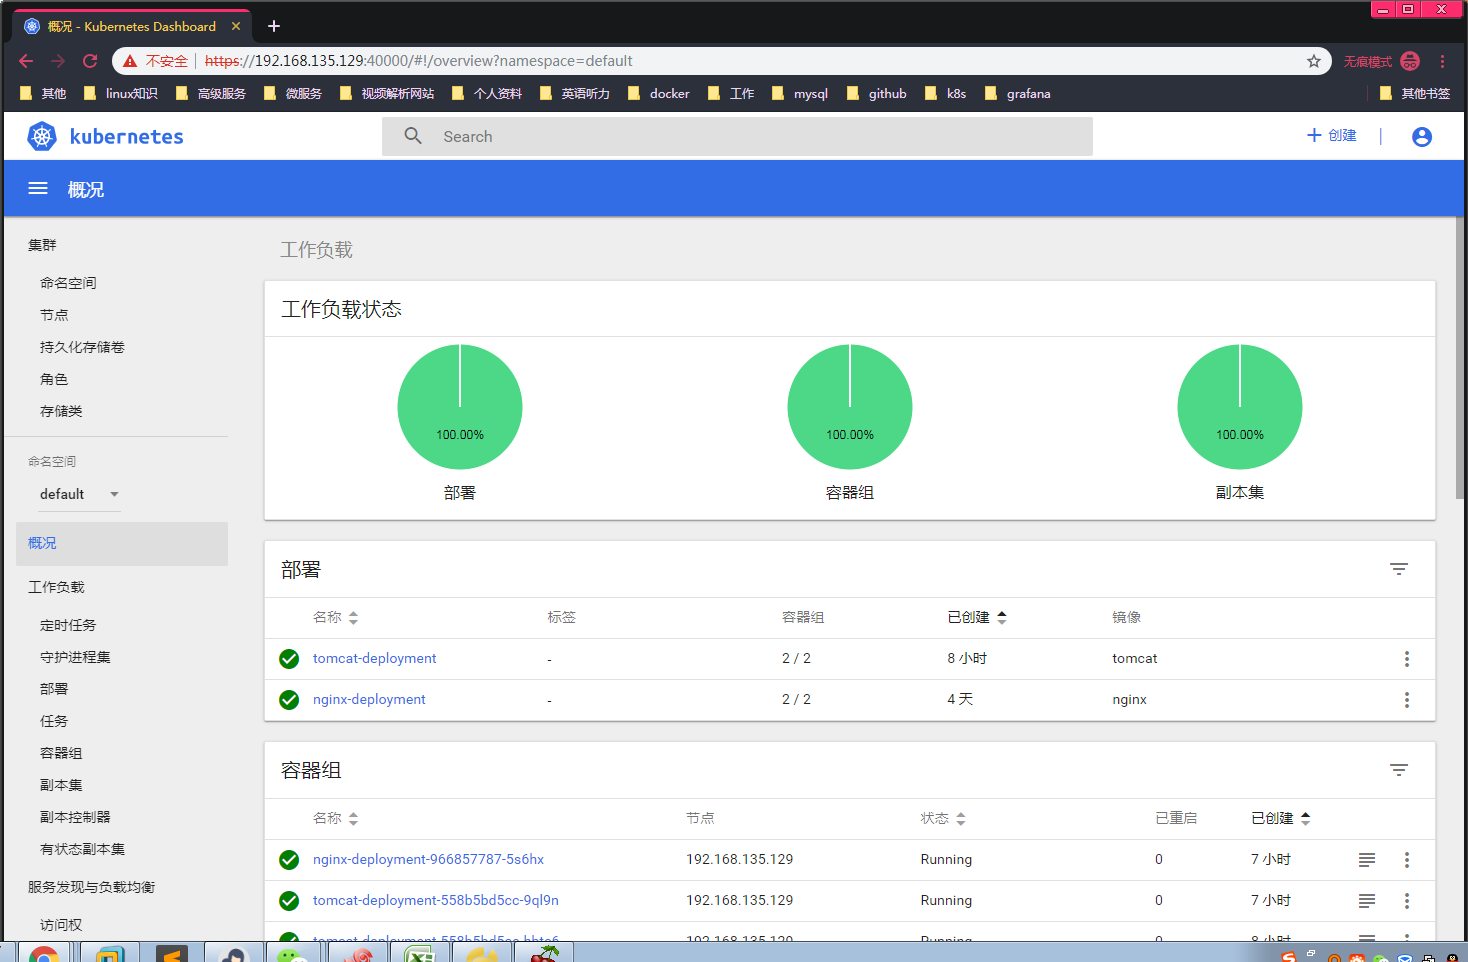This screenshot has height=962, width=1468.
Task: Open the nginx-deployment link
Action: pos(369,700)
